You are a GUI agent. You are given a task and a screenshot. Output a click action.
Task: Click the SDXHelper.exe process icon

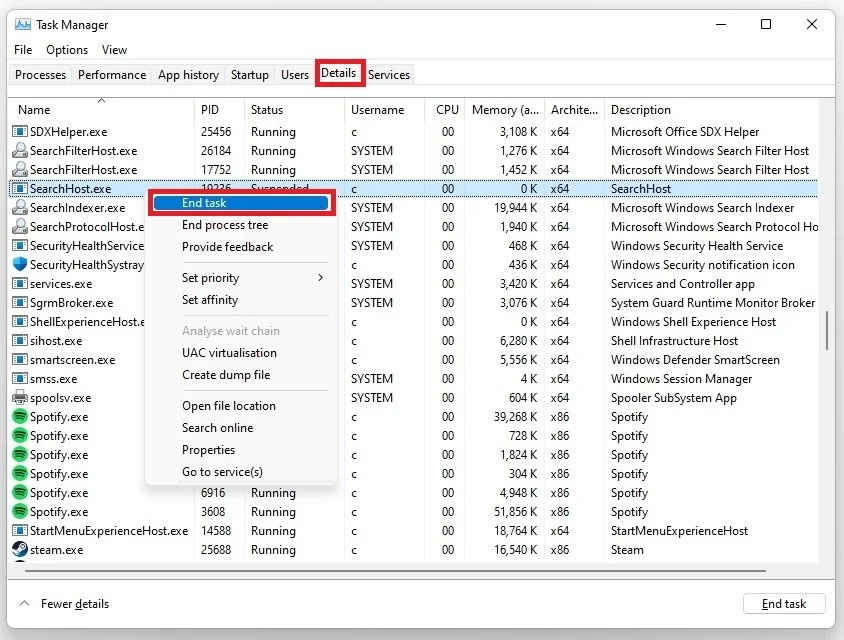click(x=20, y=131)
